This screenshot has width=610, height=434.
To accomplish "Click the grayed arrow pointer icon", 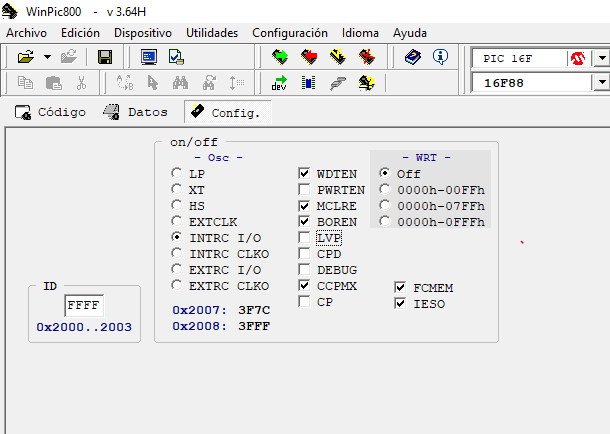I will point(153,83).
